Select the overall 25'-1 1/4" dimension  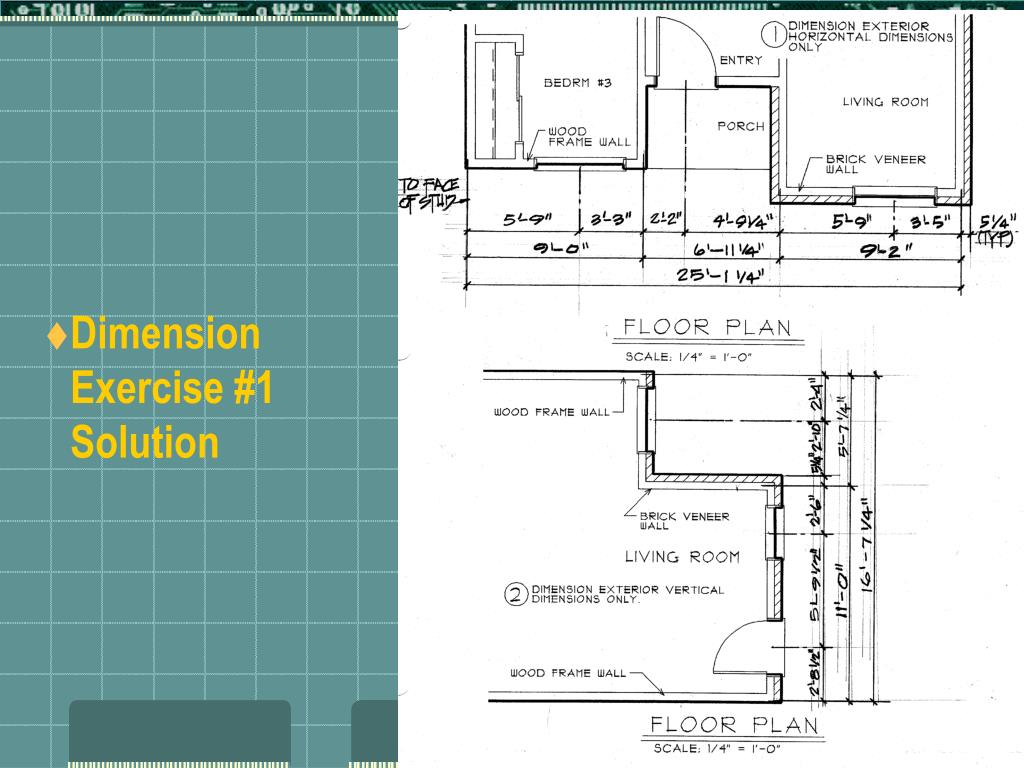coord(719,275)
